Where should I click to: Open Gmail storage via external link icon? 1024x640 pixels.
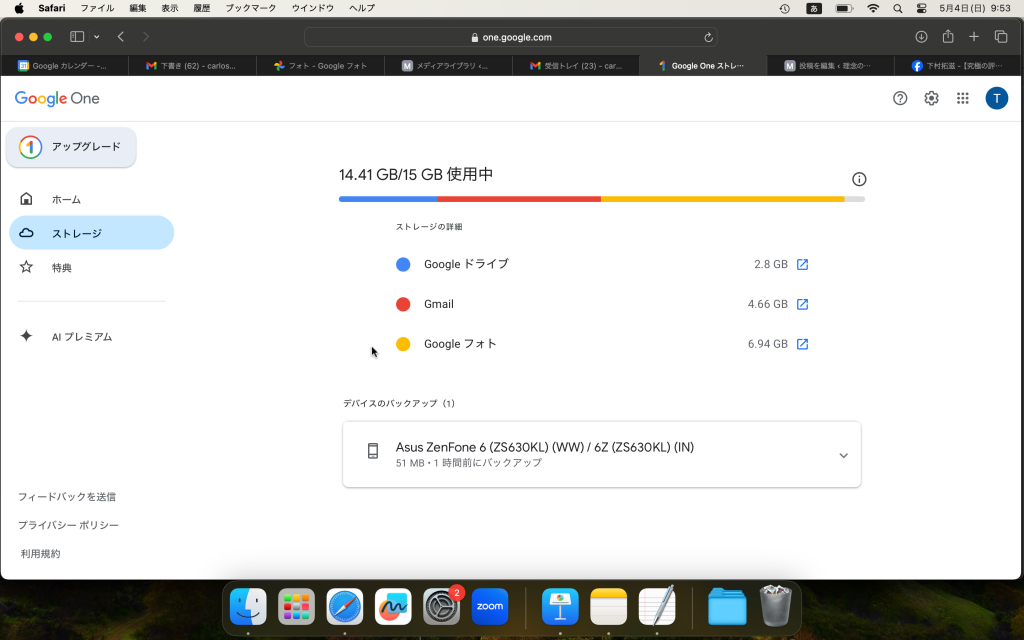pyautogui.click(x=803, y=304)
